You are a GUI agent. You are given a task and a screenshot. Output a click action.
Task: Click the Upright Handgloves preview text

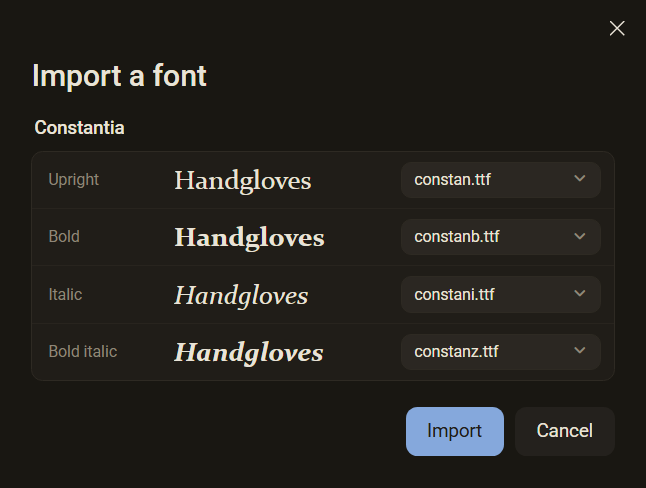pyautogui.click(x=243, y=181)
